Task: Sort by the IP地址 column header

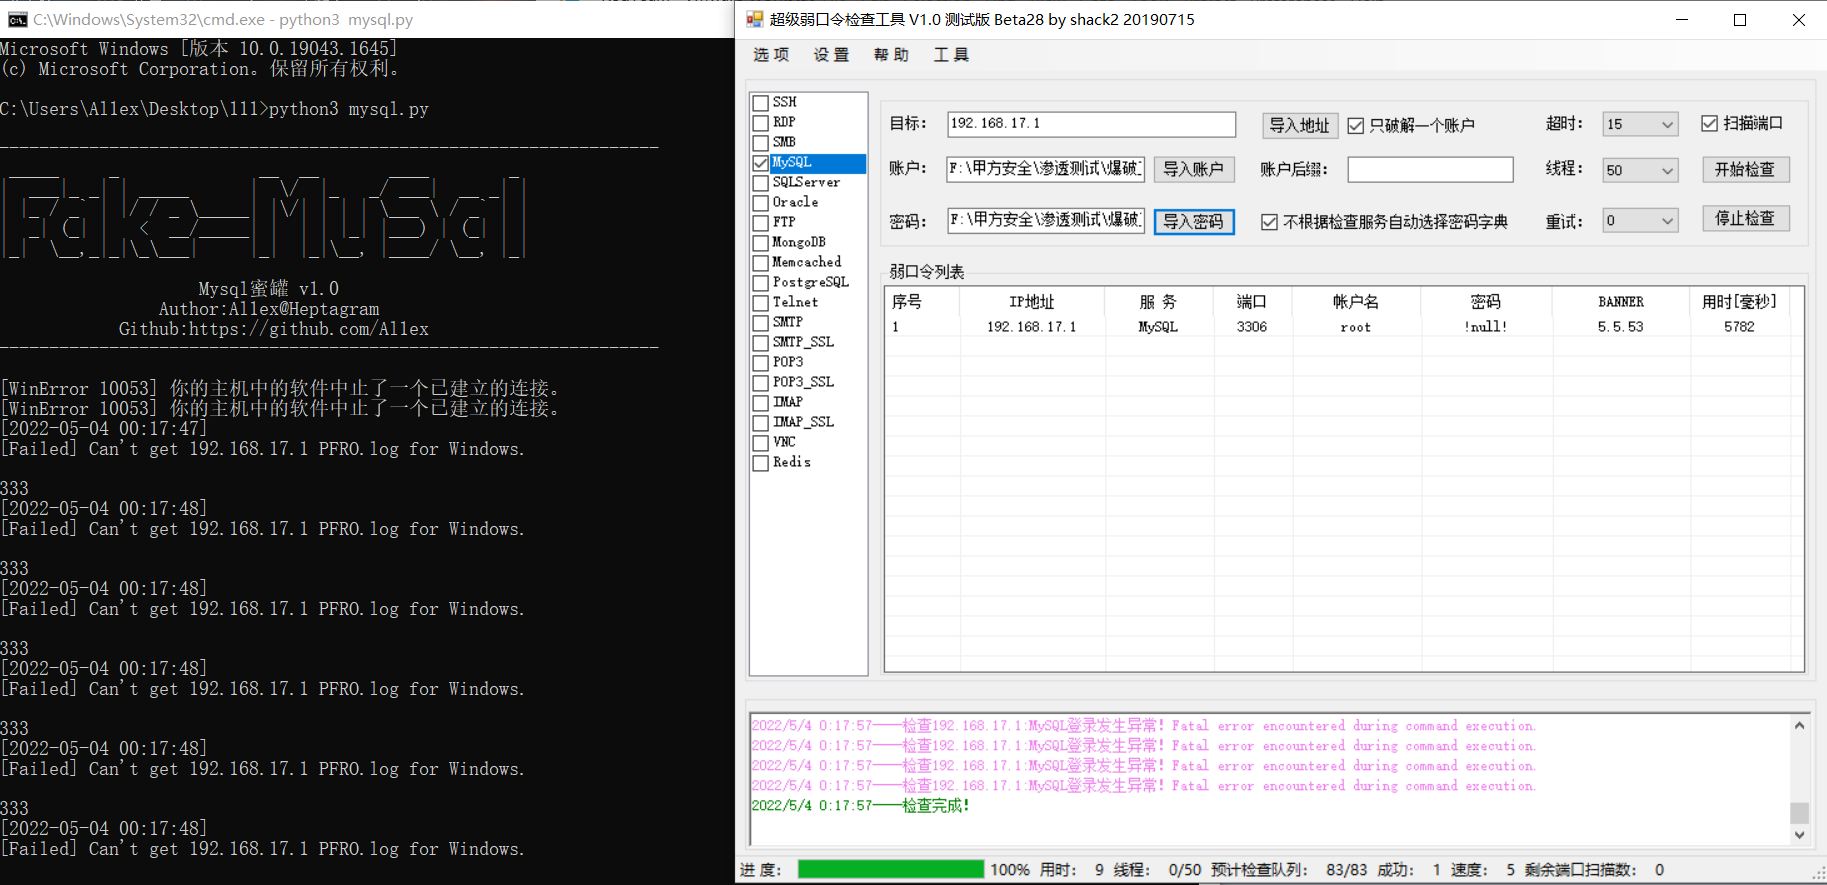Action: 1032,302
